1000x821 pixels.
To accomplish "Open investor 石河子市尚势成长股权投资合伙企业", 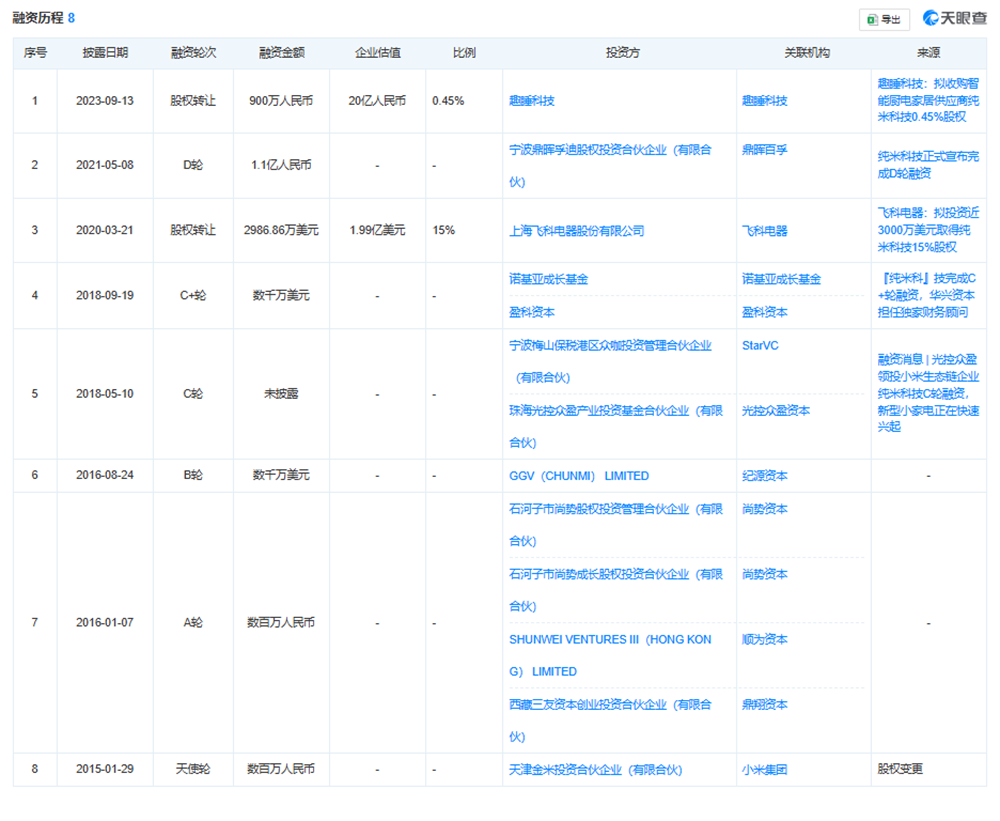I will 615,590.
